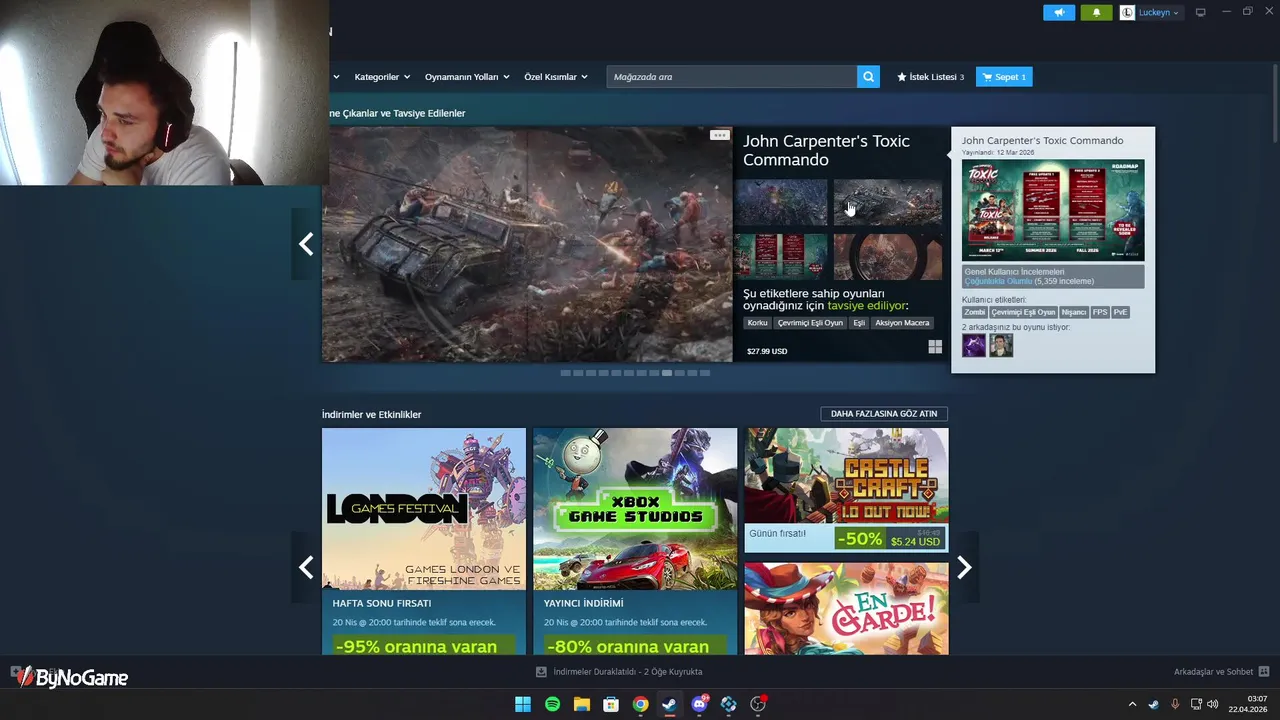Open the Xbox Game Studios publisher sale card

point(635,541)
